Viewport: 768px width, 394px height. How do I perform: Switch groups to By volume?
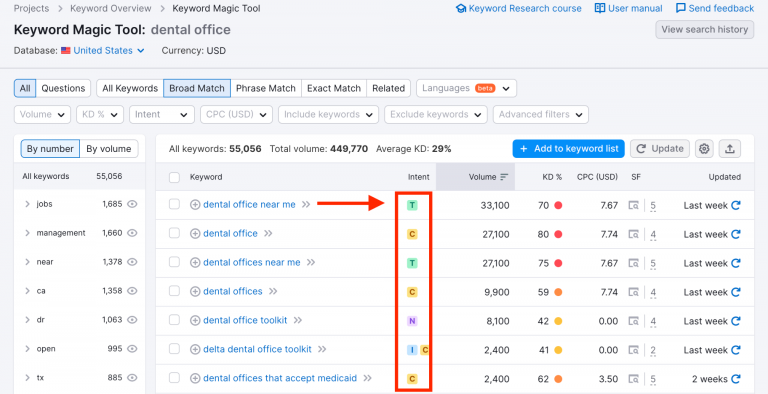coord(109,148)
